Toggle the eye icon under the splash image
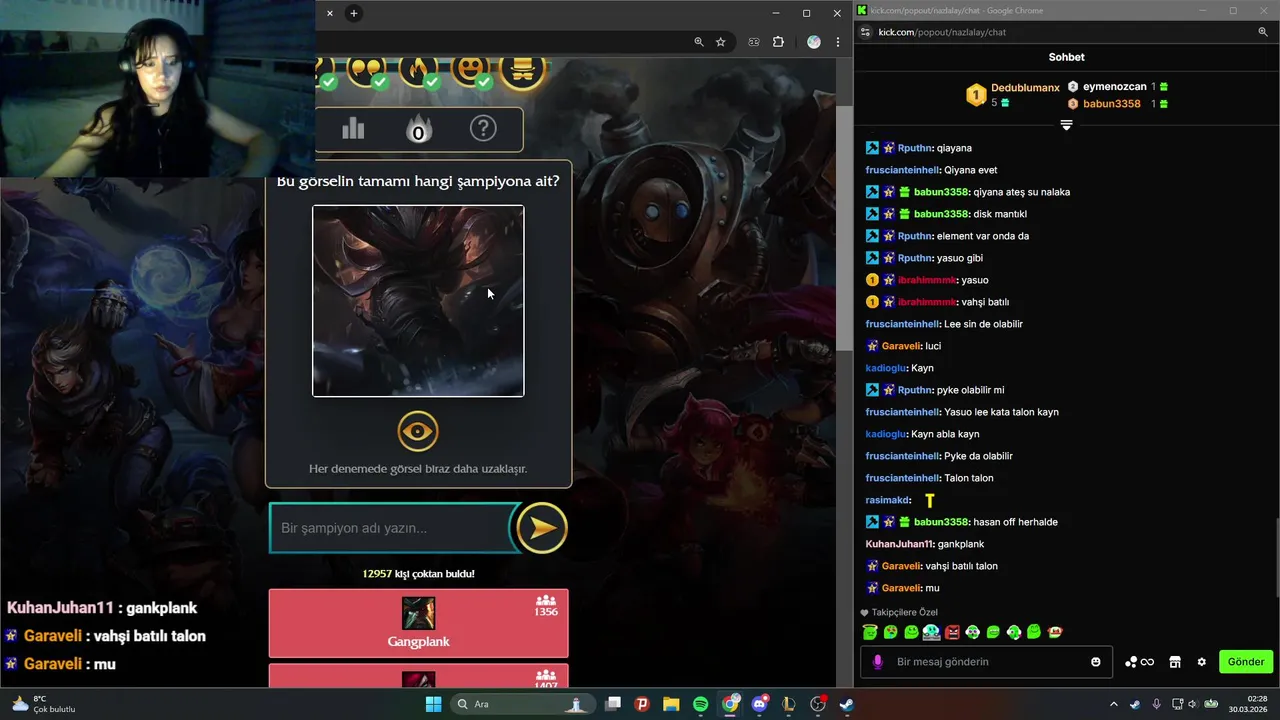The height and width of the screenshot is (720, 1280). (418, 431)
